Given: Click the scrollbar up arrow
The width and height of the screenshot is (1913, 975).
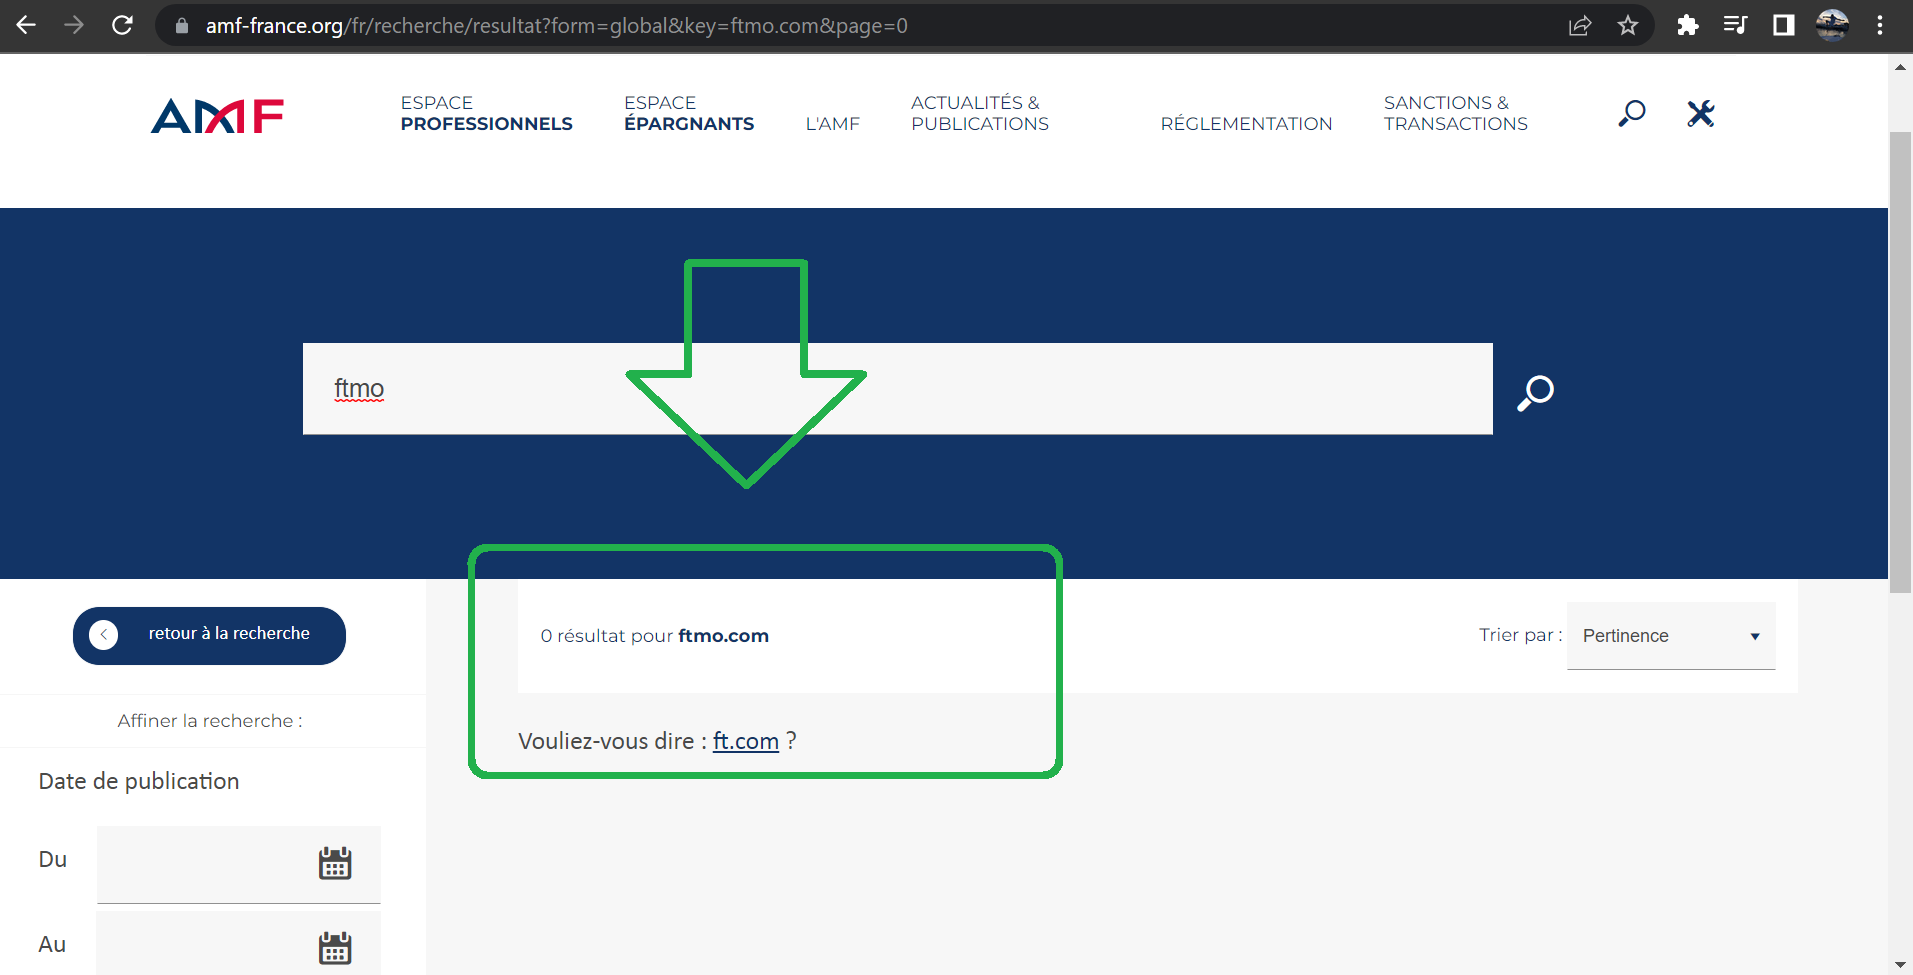Looking at the screenshot, I should 1900,67.
